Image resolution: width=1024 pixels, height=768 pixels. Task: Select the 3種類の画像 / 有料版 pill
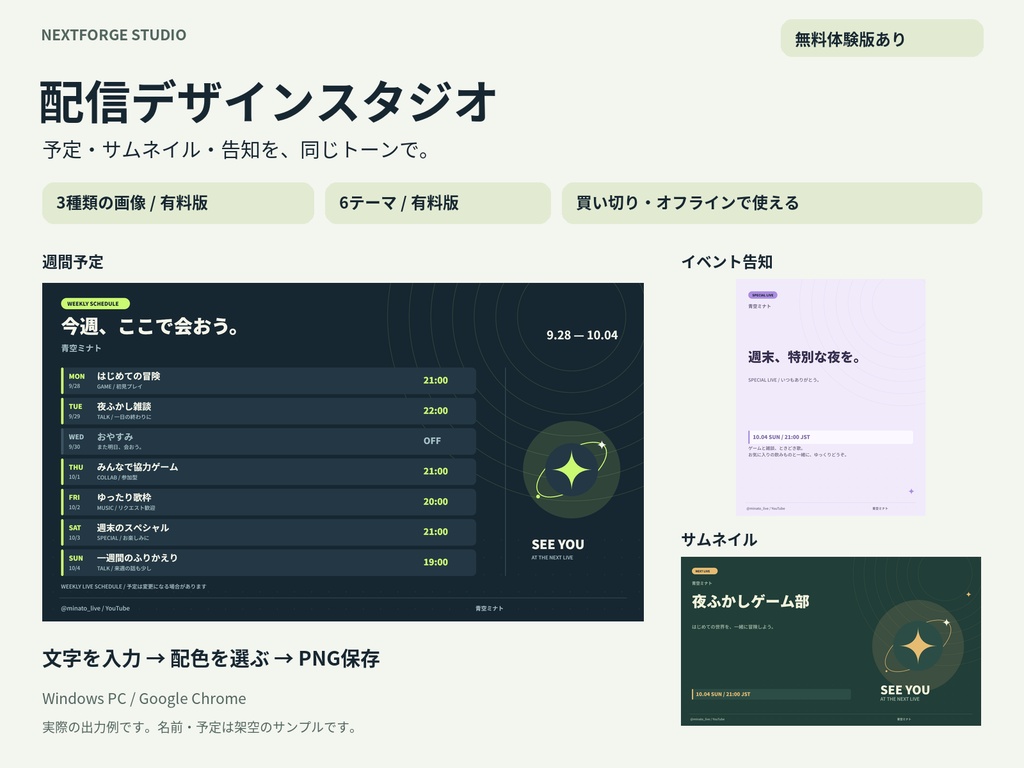[178, 203]
